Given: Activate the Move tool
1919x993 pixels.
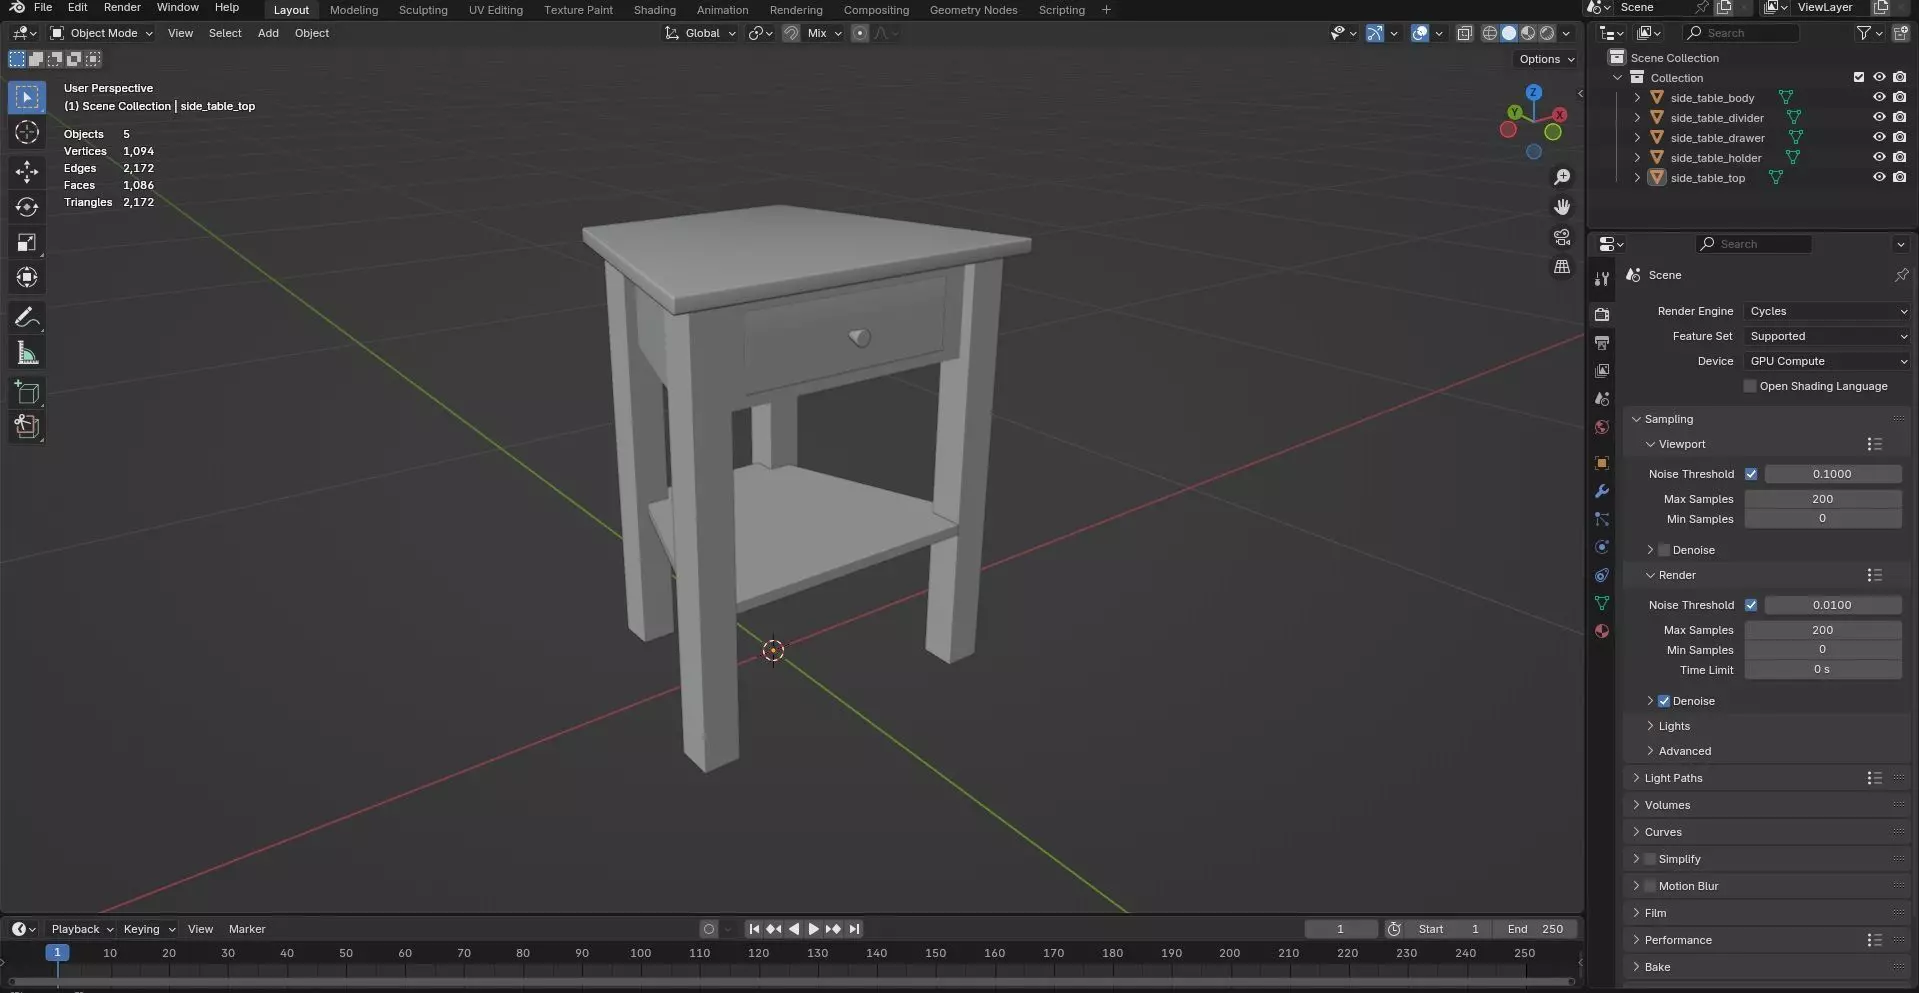Looking at the screenshot, I should (27, 172).
